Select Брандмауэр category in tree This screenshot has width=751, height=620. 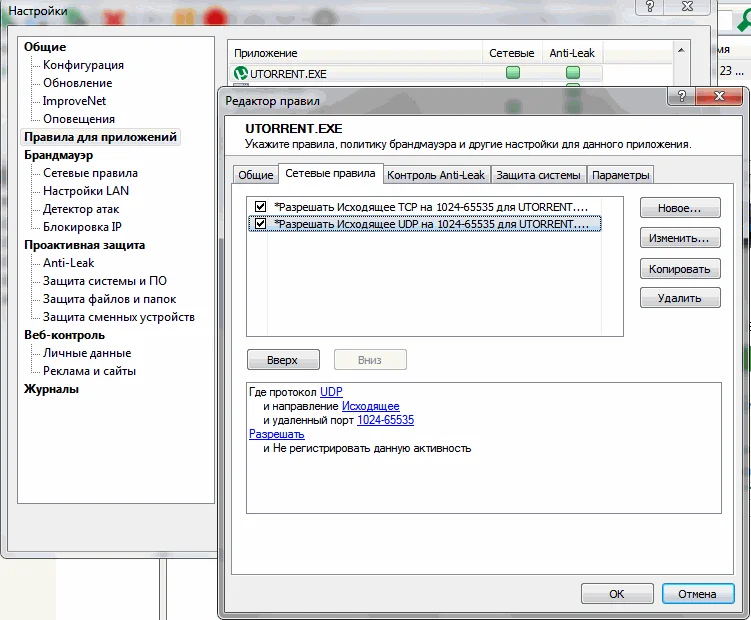tap(58, 155)
